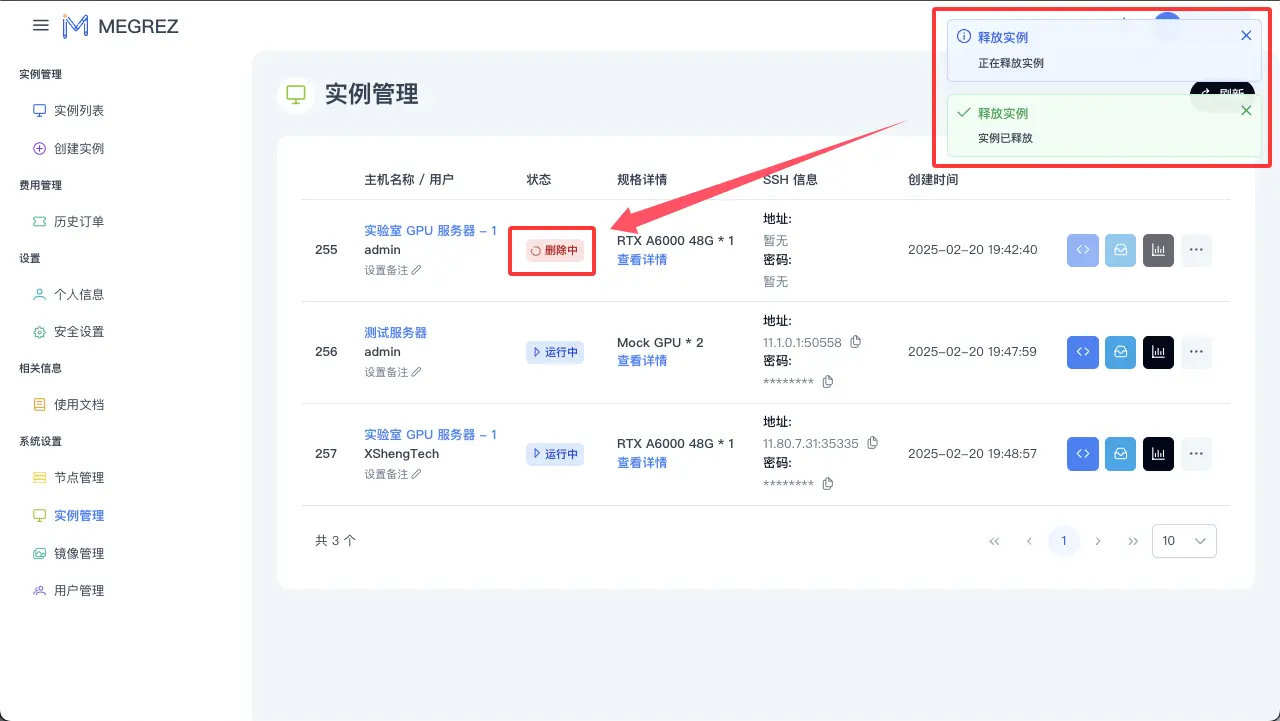Open the bar chart monitoring icon for instance 256

[1158, 351]
